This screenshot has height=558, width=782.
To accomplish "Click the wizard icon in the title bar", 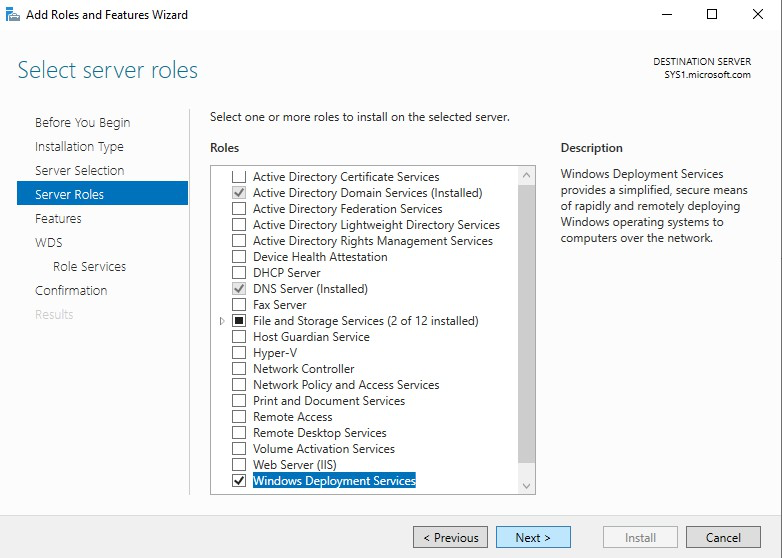I will (12, 14).
